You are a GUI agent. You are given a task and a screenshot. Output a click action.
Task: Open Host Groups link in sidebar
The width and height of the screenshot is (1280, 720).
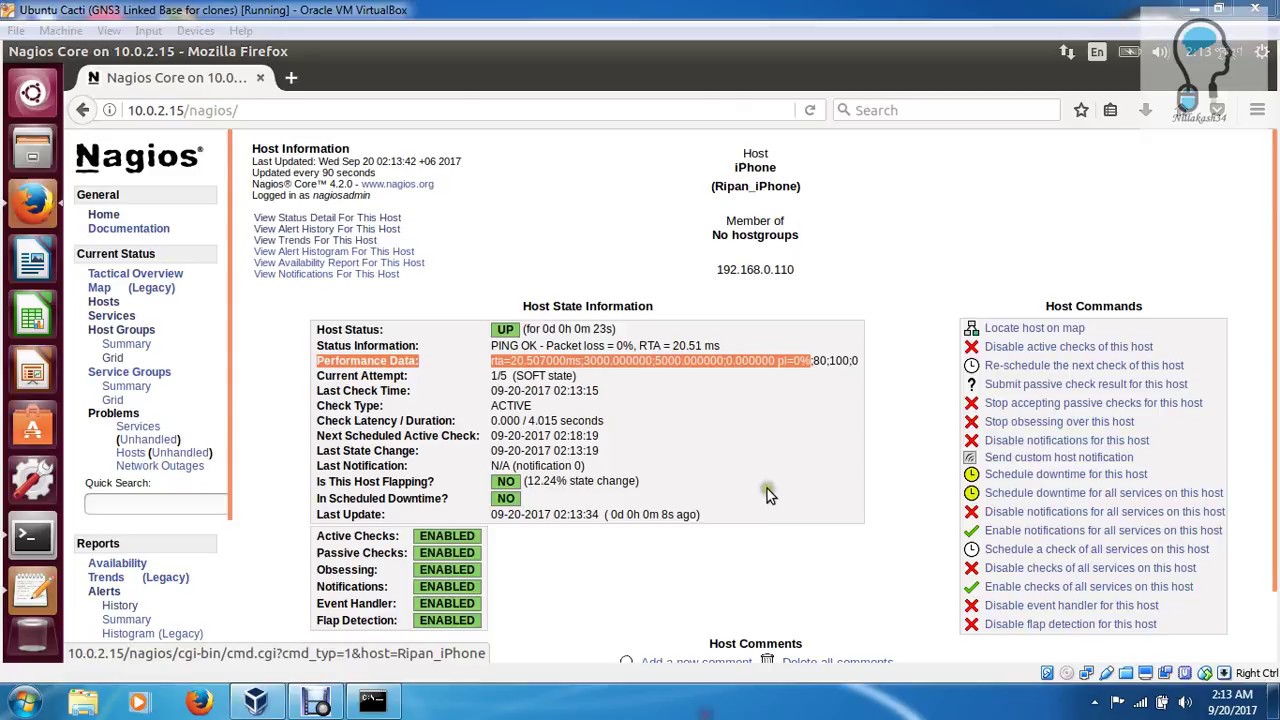coord(121,330)
